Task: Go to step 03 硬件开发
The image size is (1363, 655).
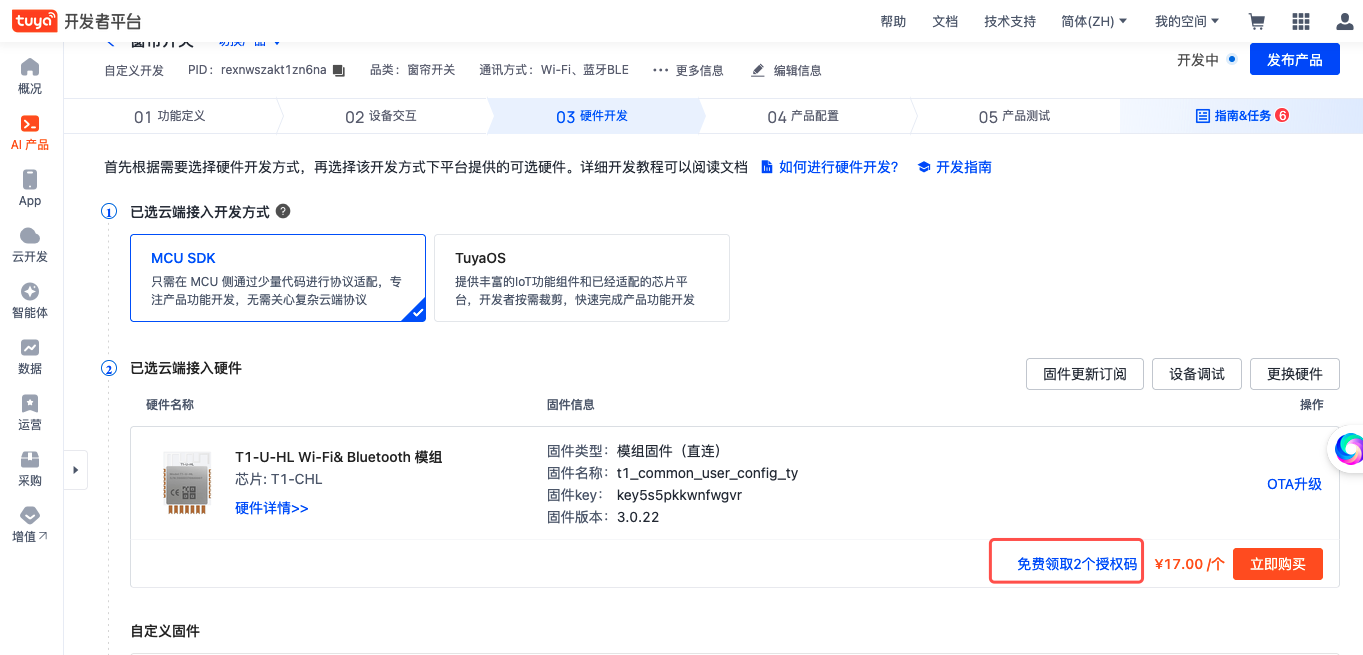Action: [x=592, y=116]
